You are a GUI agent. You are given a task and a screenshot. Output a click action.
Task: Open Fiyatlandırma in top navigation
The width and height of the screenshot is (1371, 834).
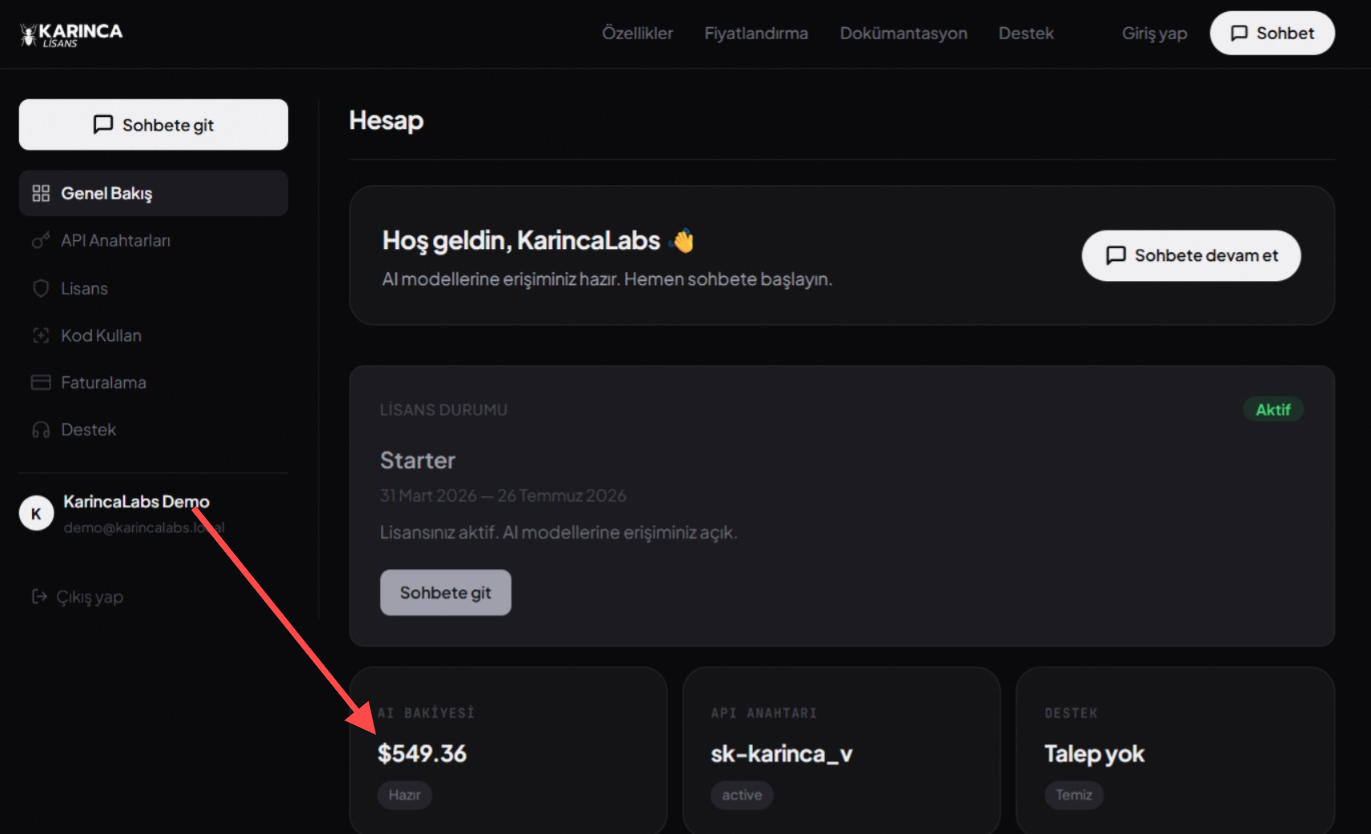pyautogui.click(x=756, y=33)
